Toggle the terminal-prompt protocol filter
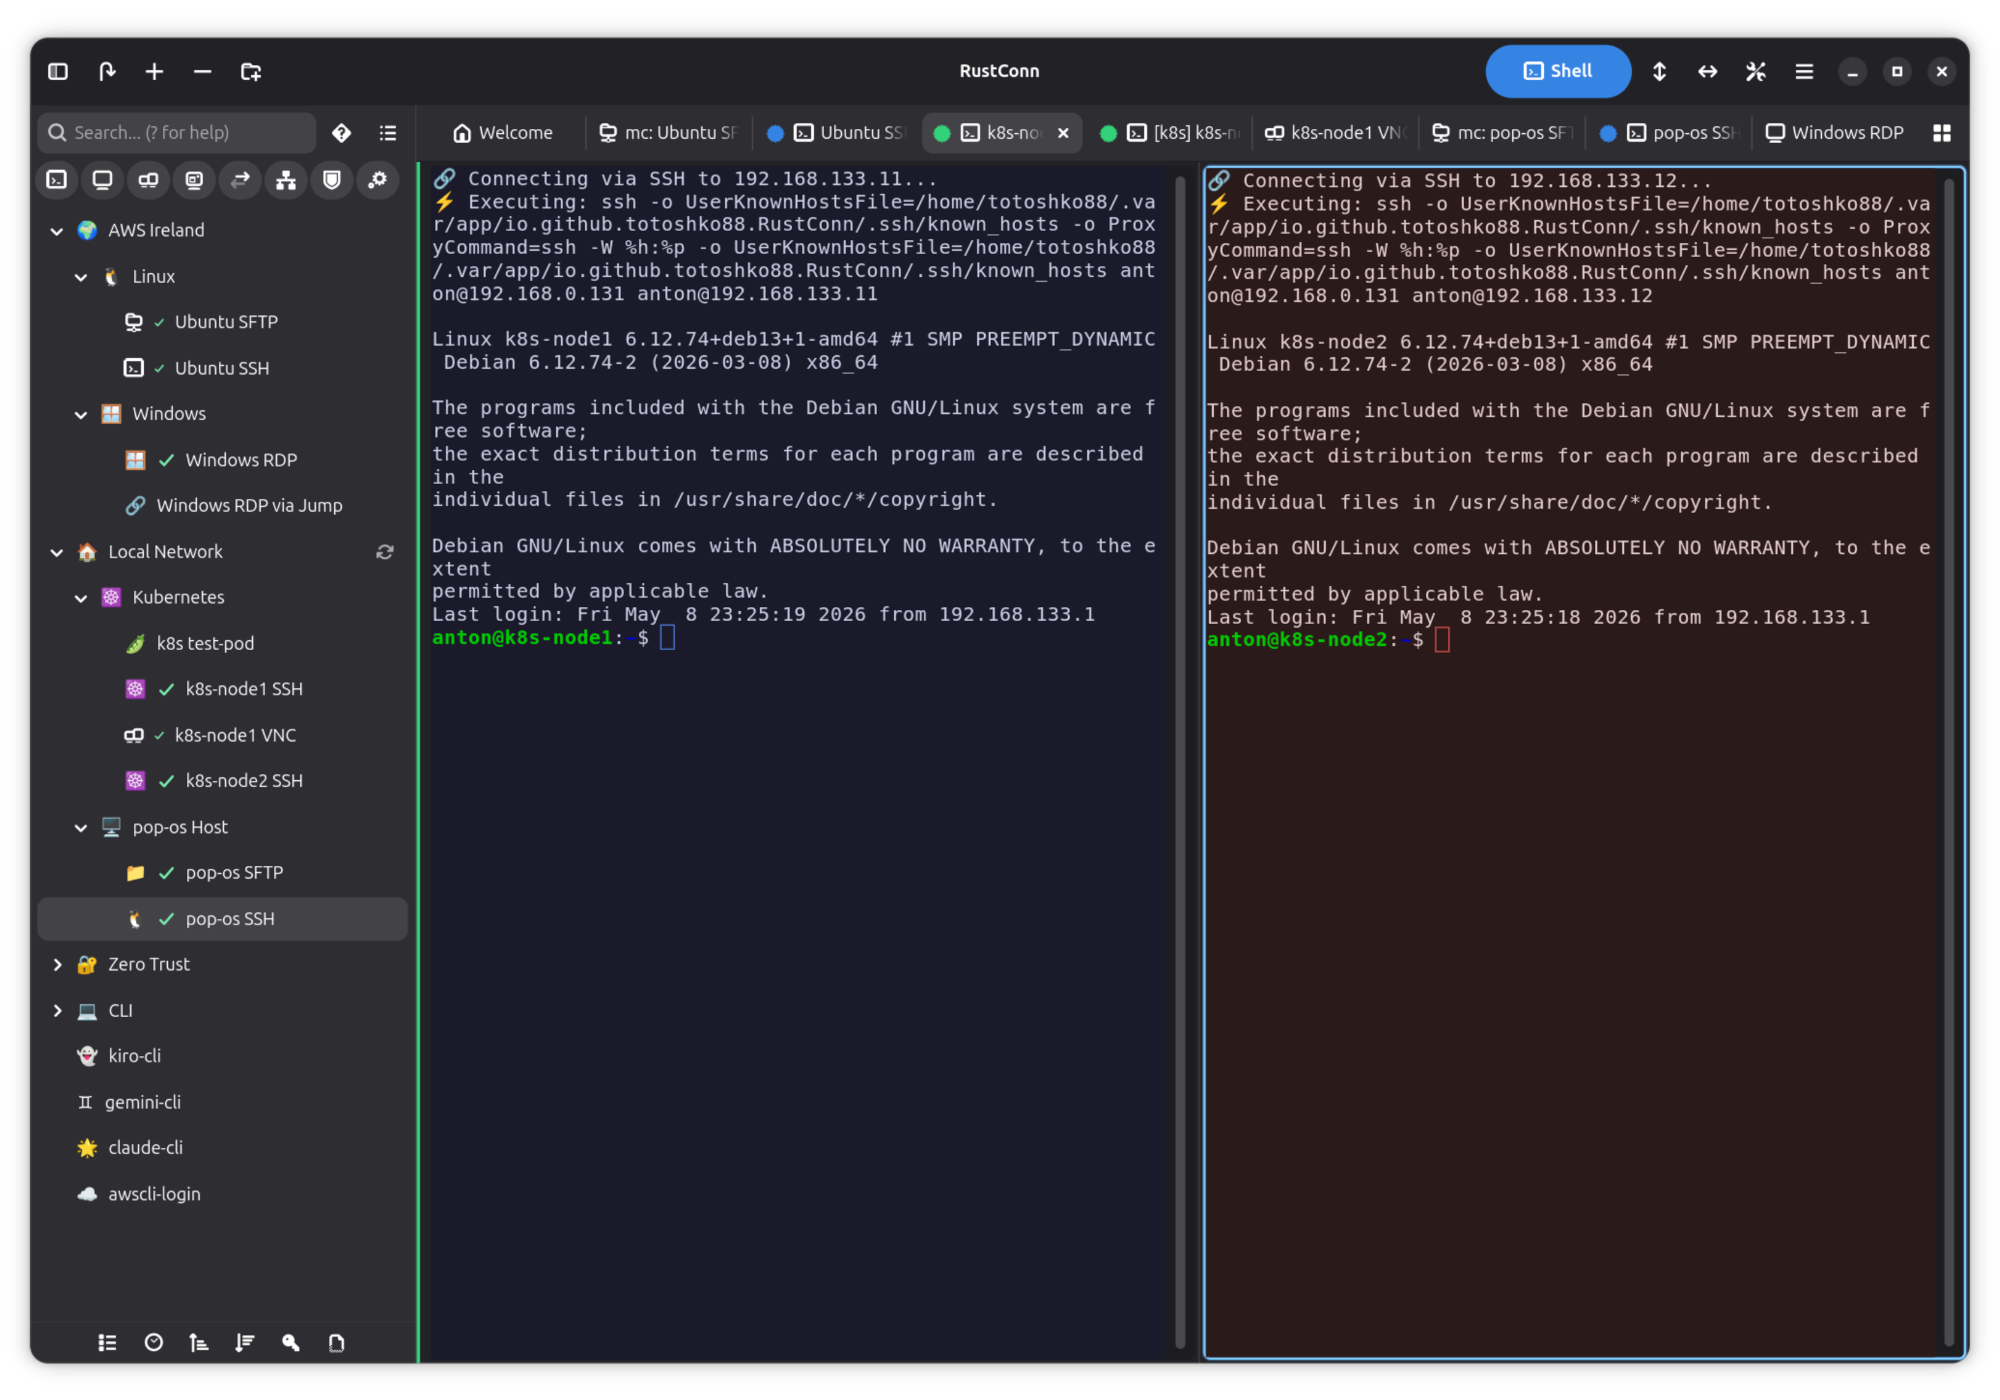Image resolution: width=2000 pixels, height=1400 pixels. coord(57,180)
